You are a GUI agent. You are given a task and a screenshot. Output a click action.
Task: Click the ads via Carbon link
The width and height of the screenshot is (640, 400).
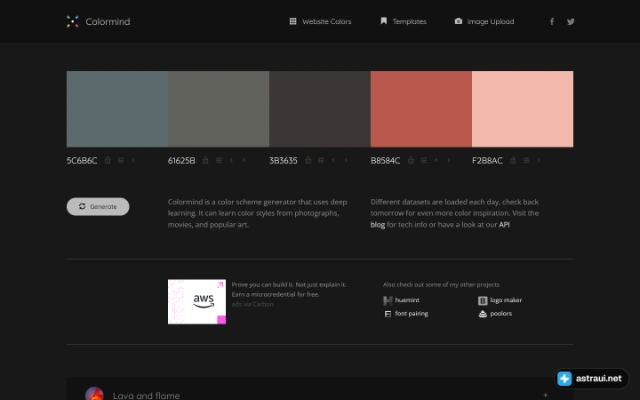pyautogui.click(x=252, y=304)
